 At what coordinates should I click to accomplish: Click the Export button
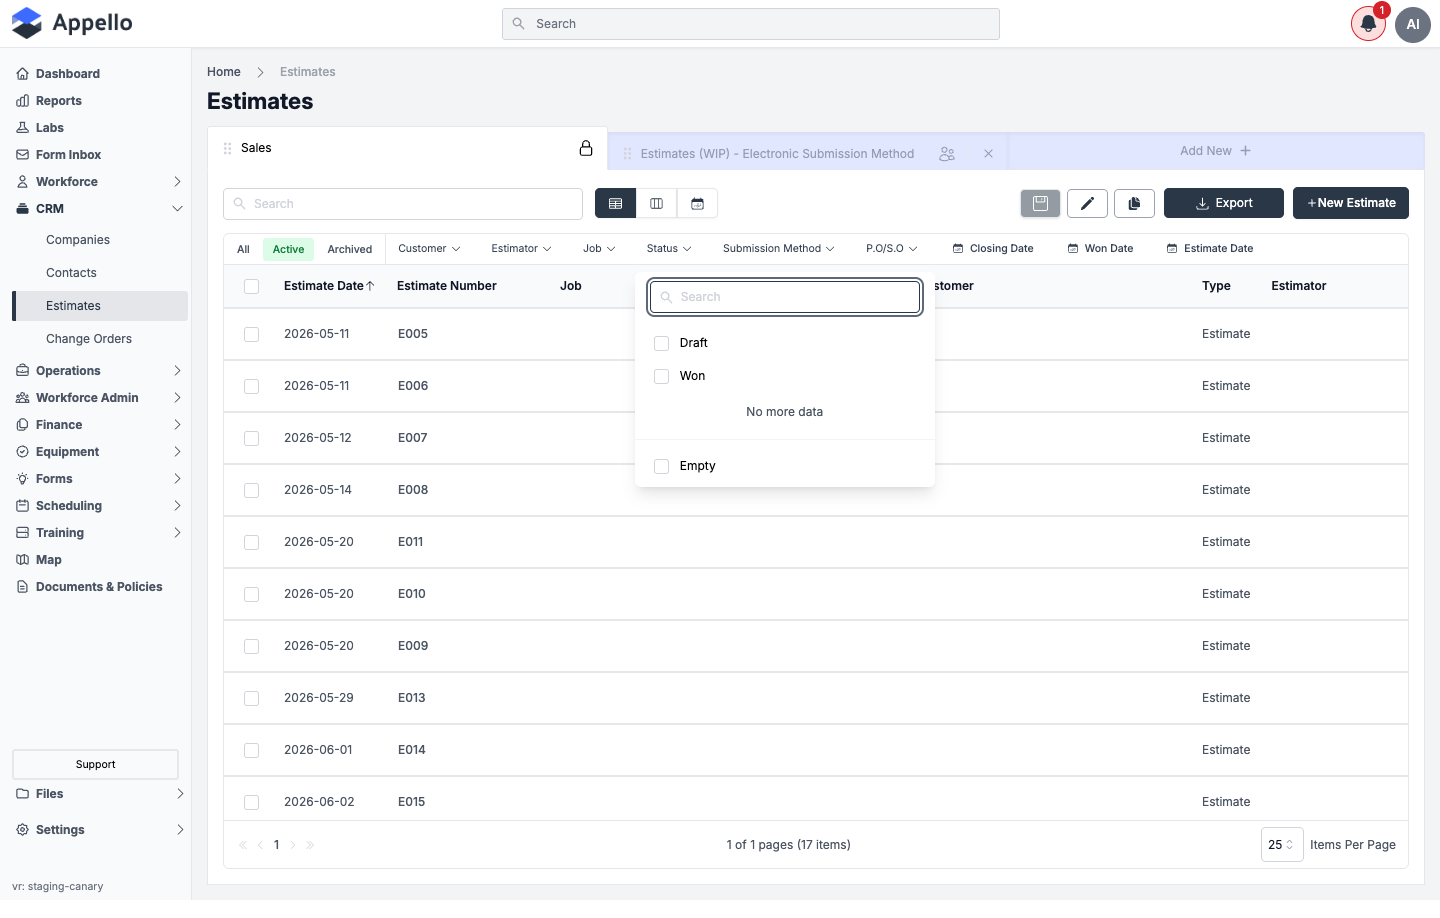click(x=1224, y=203)
